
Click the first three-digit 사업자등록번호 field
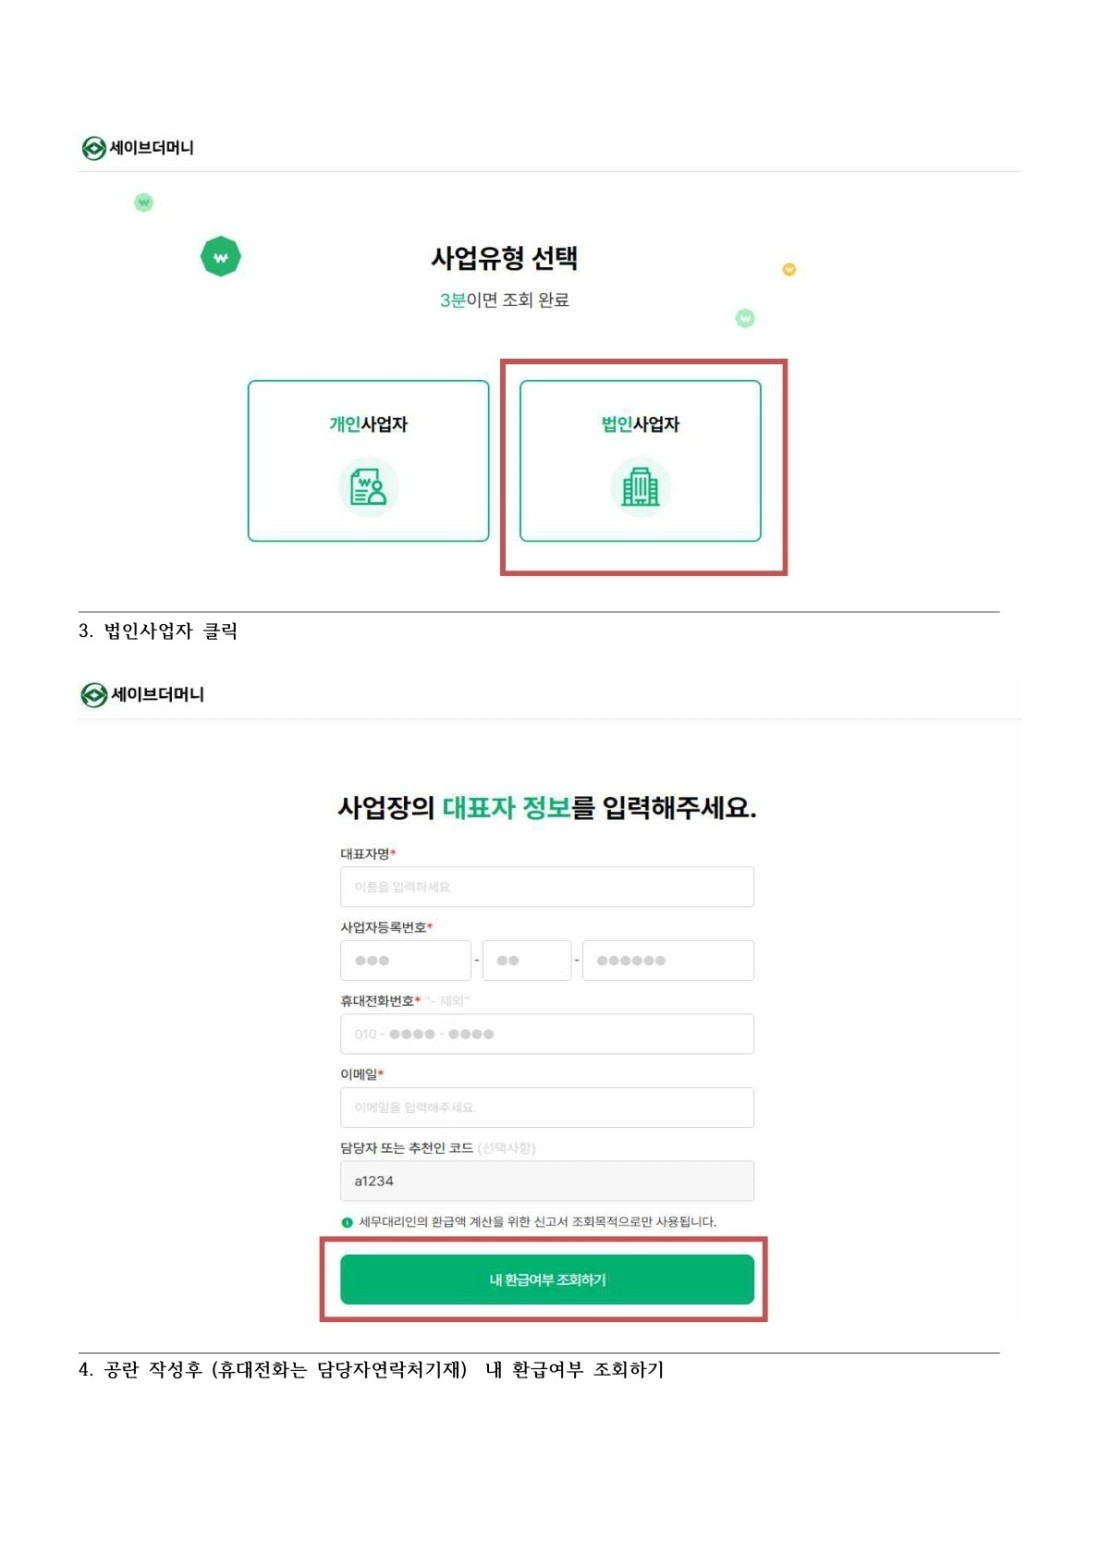(x=406, y=960)
